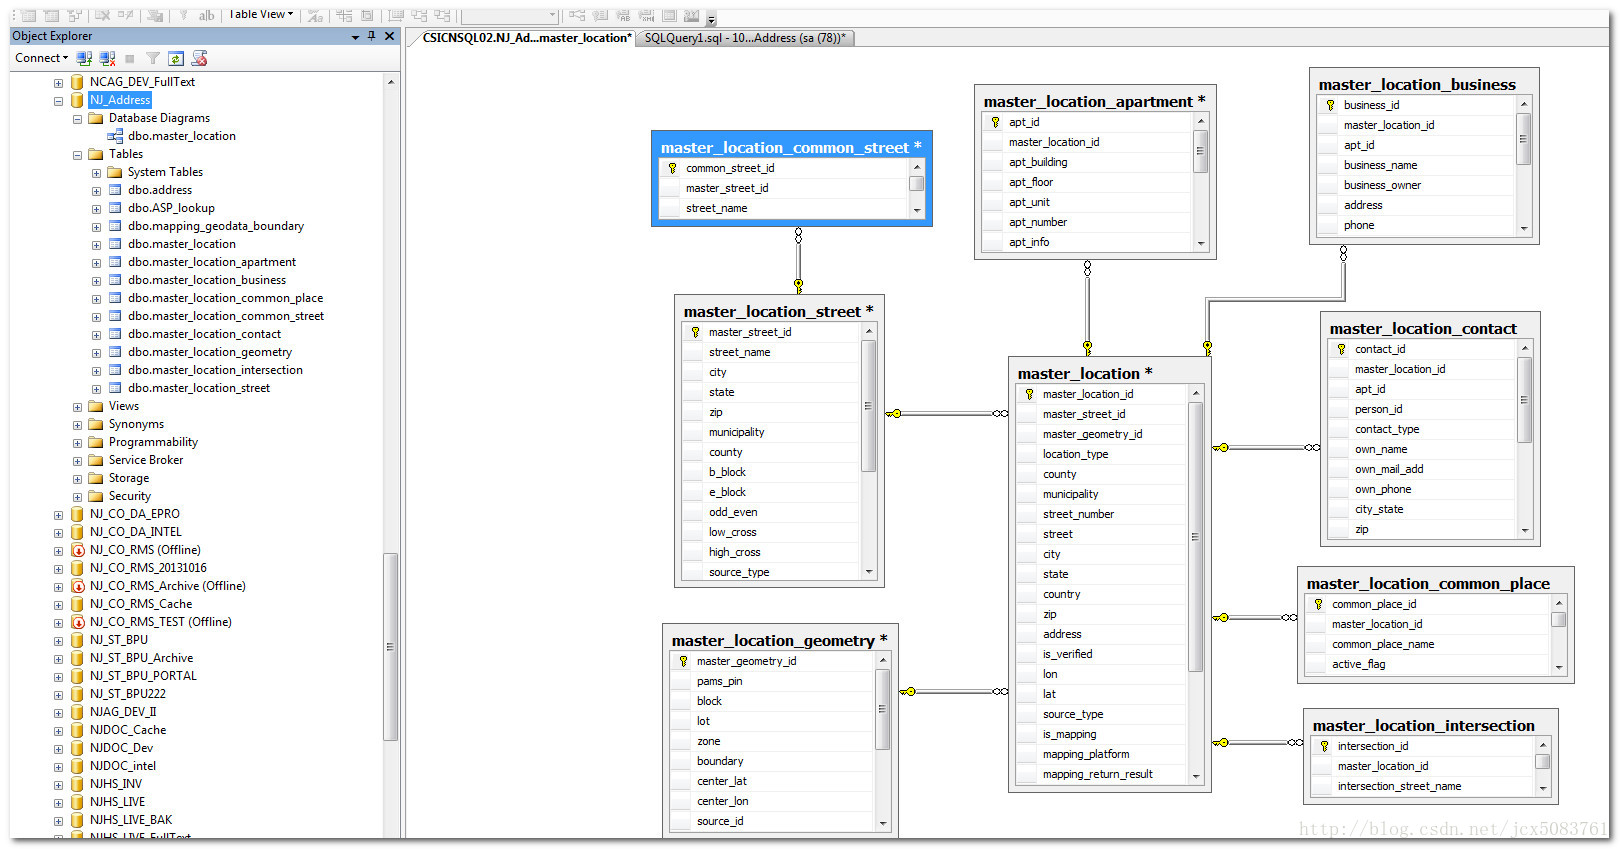Image resolution: width=1620 pixels, height=849 pixels.
Task: Expand the Programmability folder
Action: [77, 443]
